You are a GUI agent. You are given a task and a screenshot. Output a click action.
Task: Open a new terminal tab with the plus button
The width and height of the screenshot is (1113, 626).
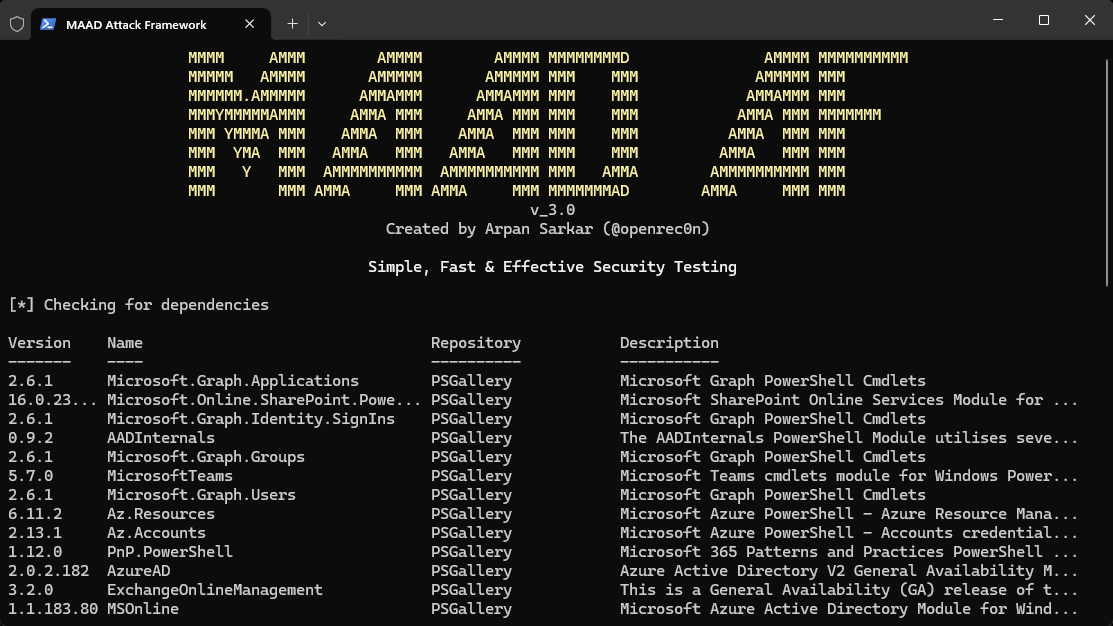[x=291, y=23]
